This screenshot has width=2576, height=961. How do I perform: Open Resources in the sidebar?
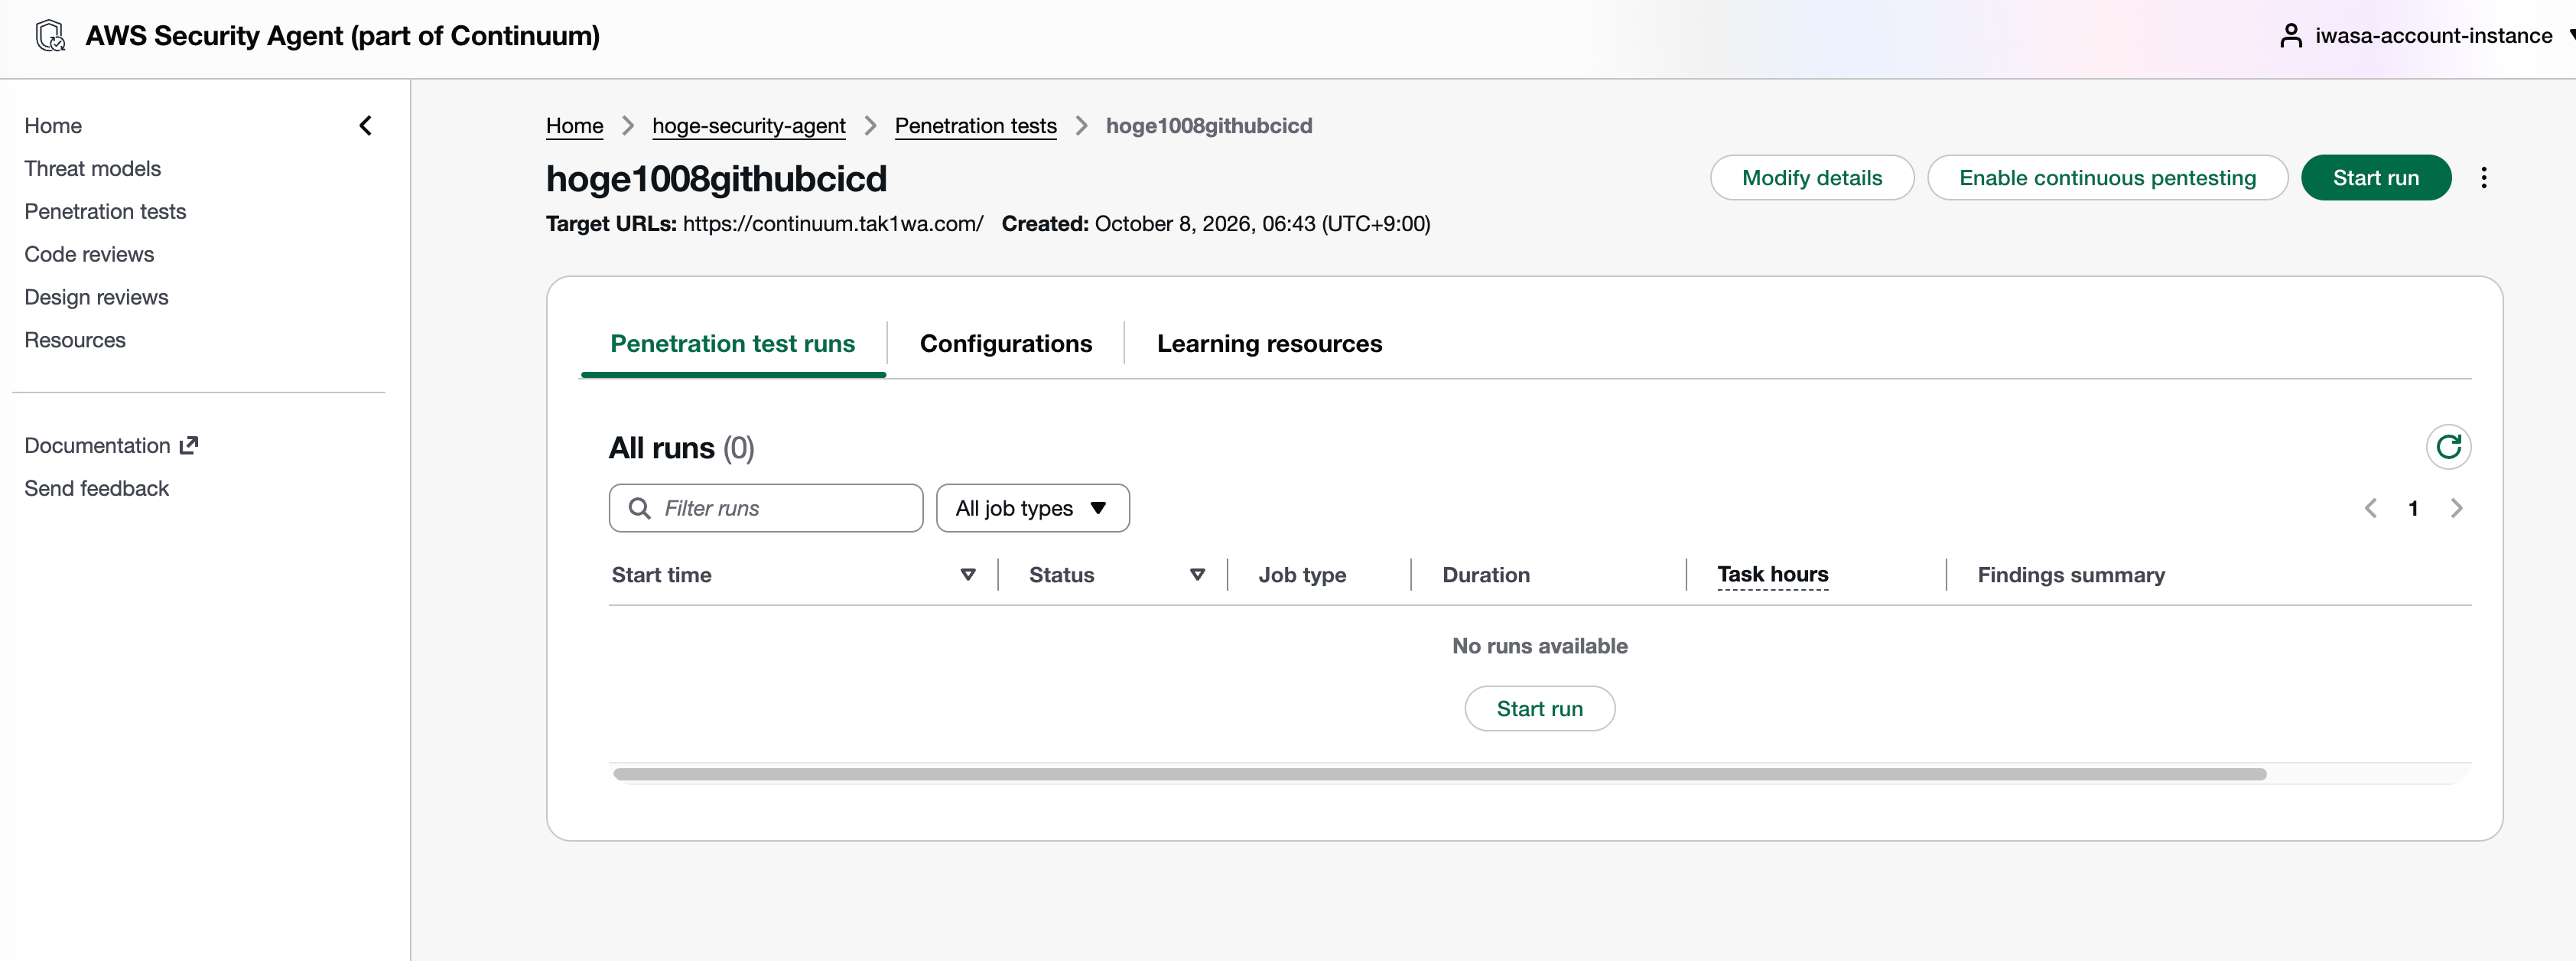pyautogui.click(x=75, y=341)
